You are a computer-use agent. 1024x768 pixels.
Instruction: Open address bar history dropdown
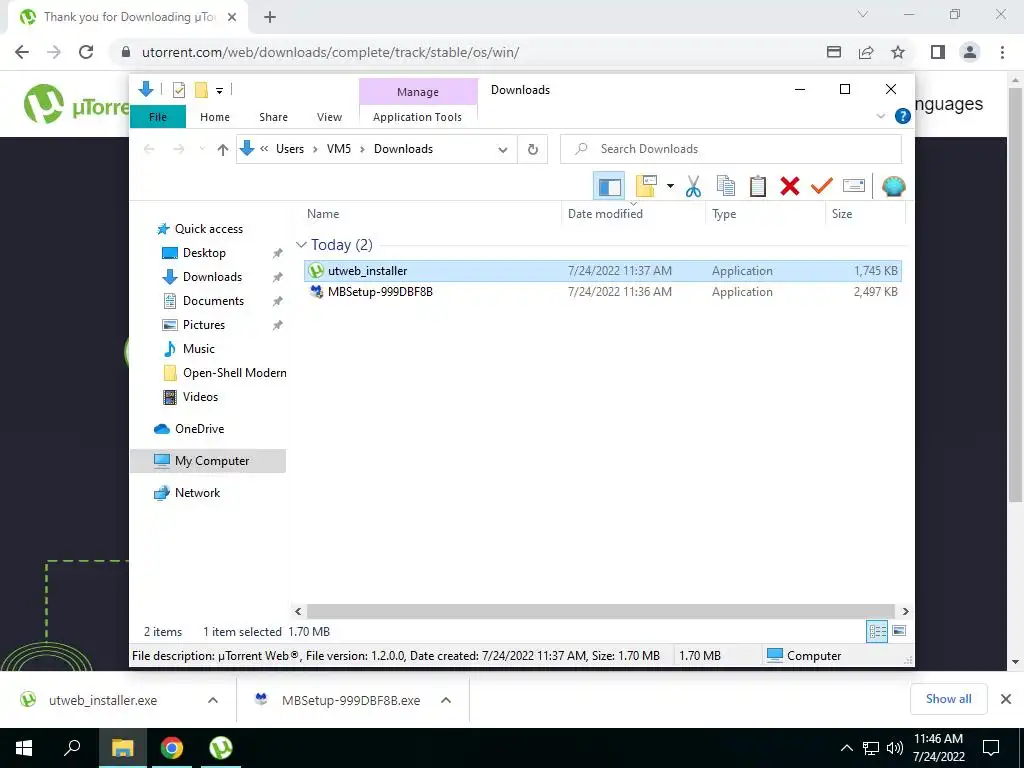pyautogui.click(x=503, y=150)
